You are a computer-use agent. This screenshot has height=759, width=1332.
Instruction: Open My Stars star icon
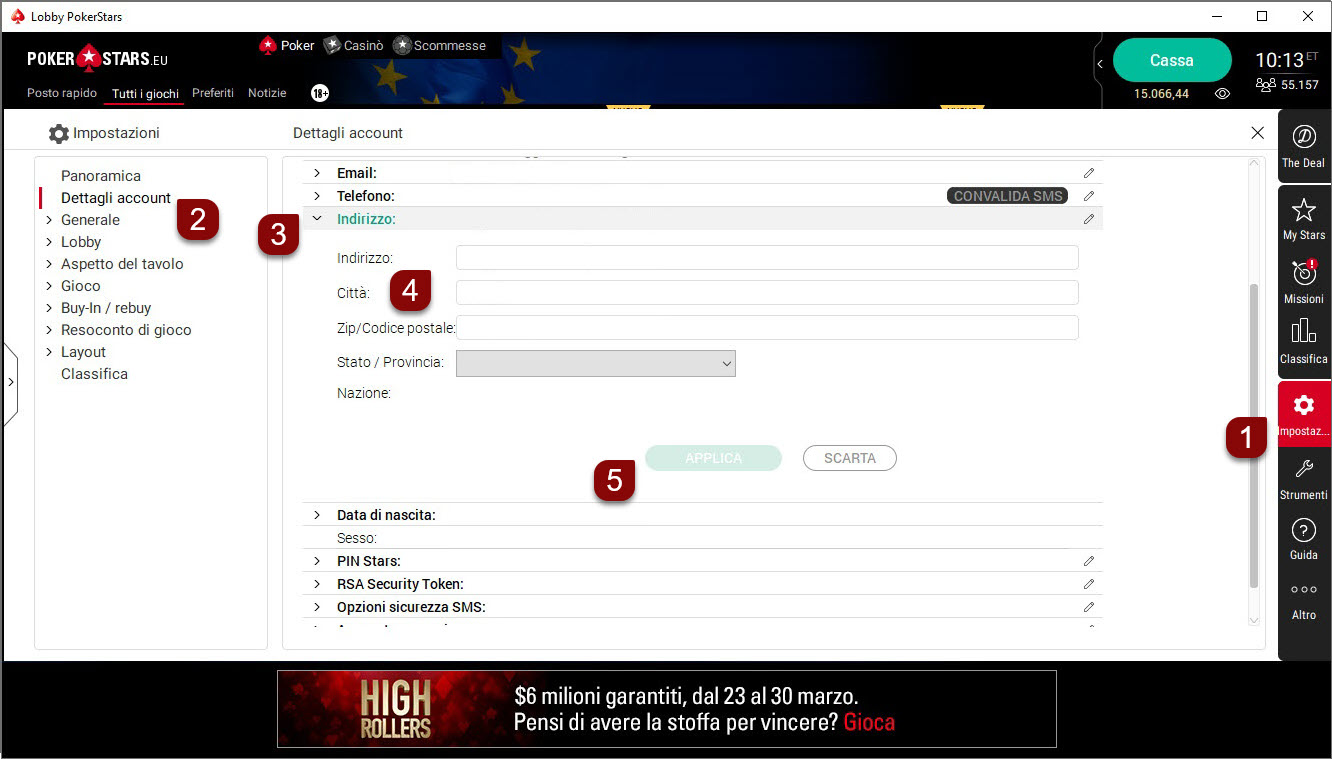point(1303,210)
